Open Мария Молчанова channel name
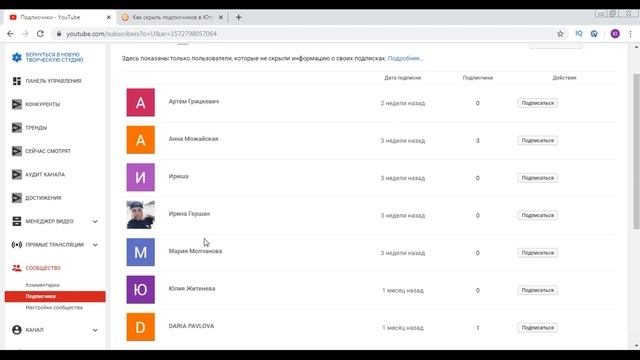 click(195, 251)
